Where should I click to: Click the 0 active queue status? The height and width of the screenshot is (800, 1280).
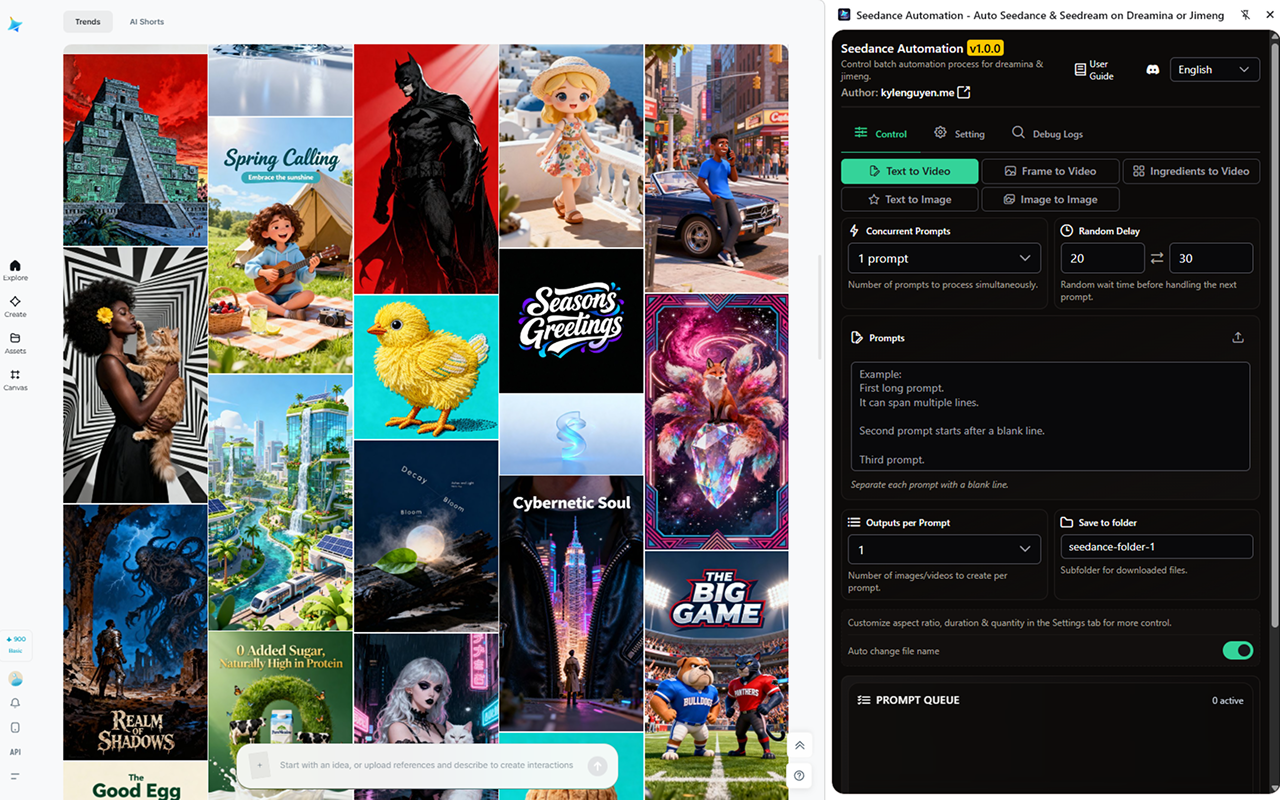pyautogui.click(x=1228, y=701)
